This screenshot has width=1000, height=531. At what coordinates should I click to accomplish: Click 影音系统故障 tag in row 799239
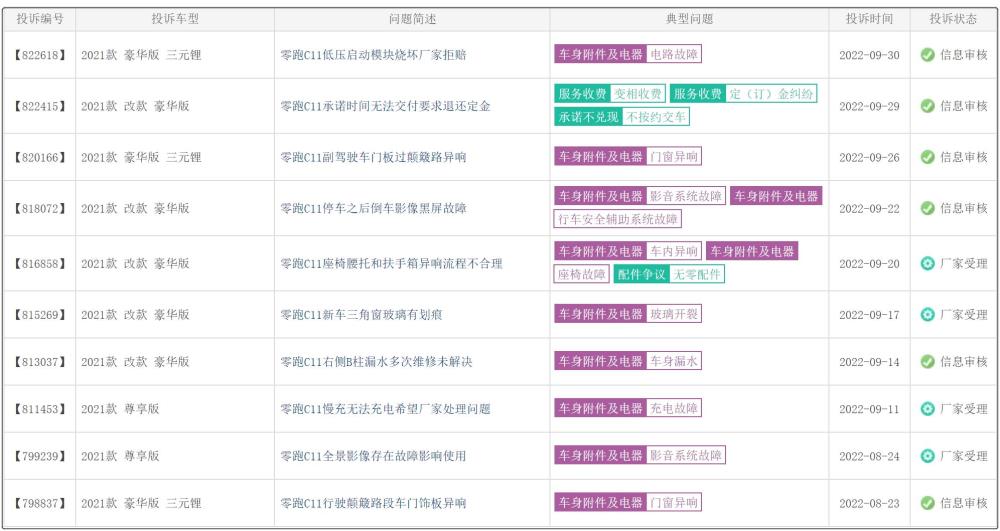click(686, 455)
